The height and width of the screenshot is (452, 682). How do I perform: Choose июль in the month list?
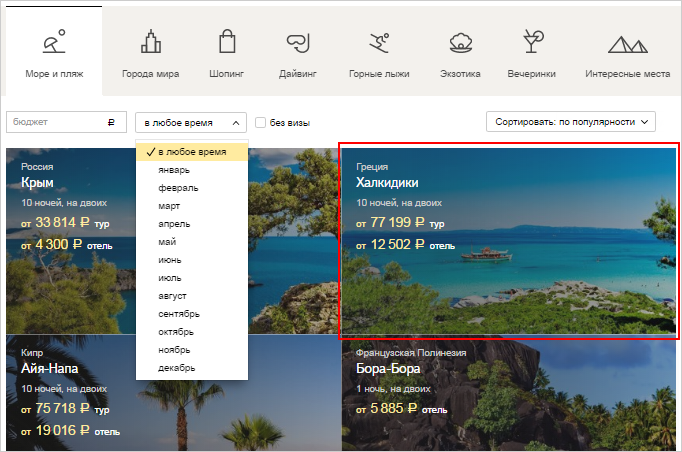point(192,278)
